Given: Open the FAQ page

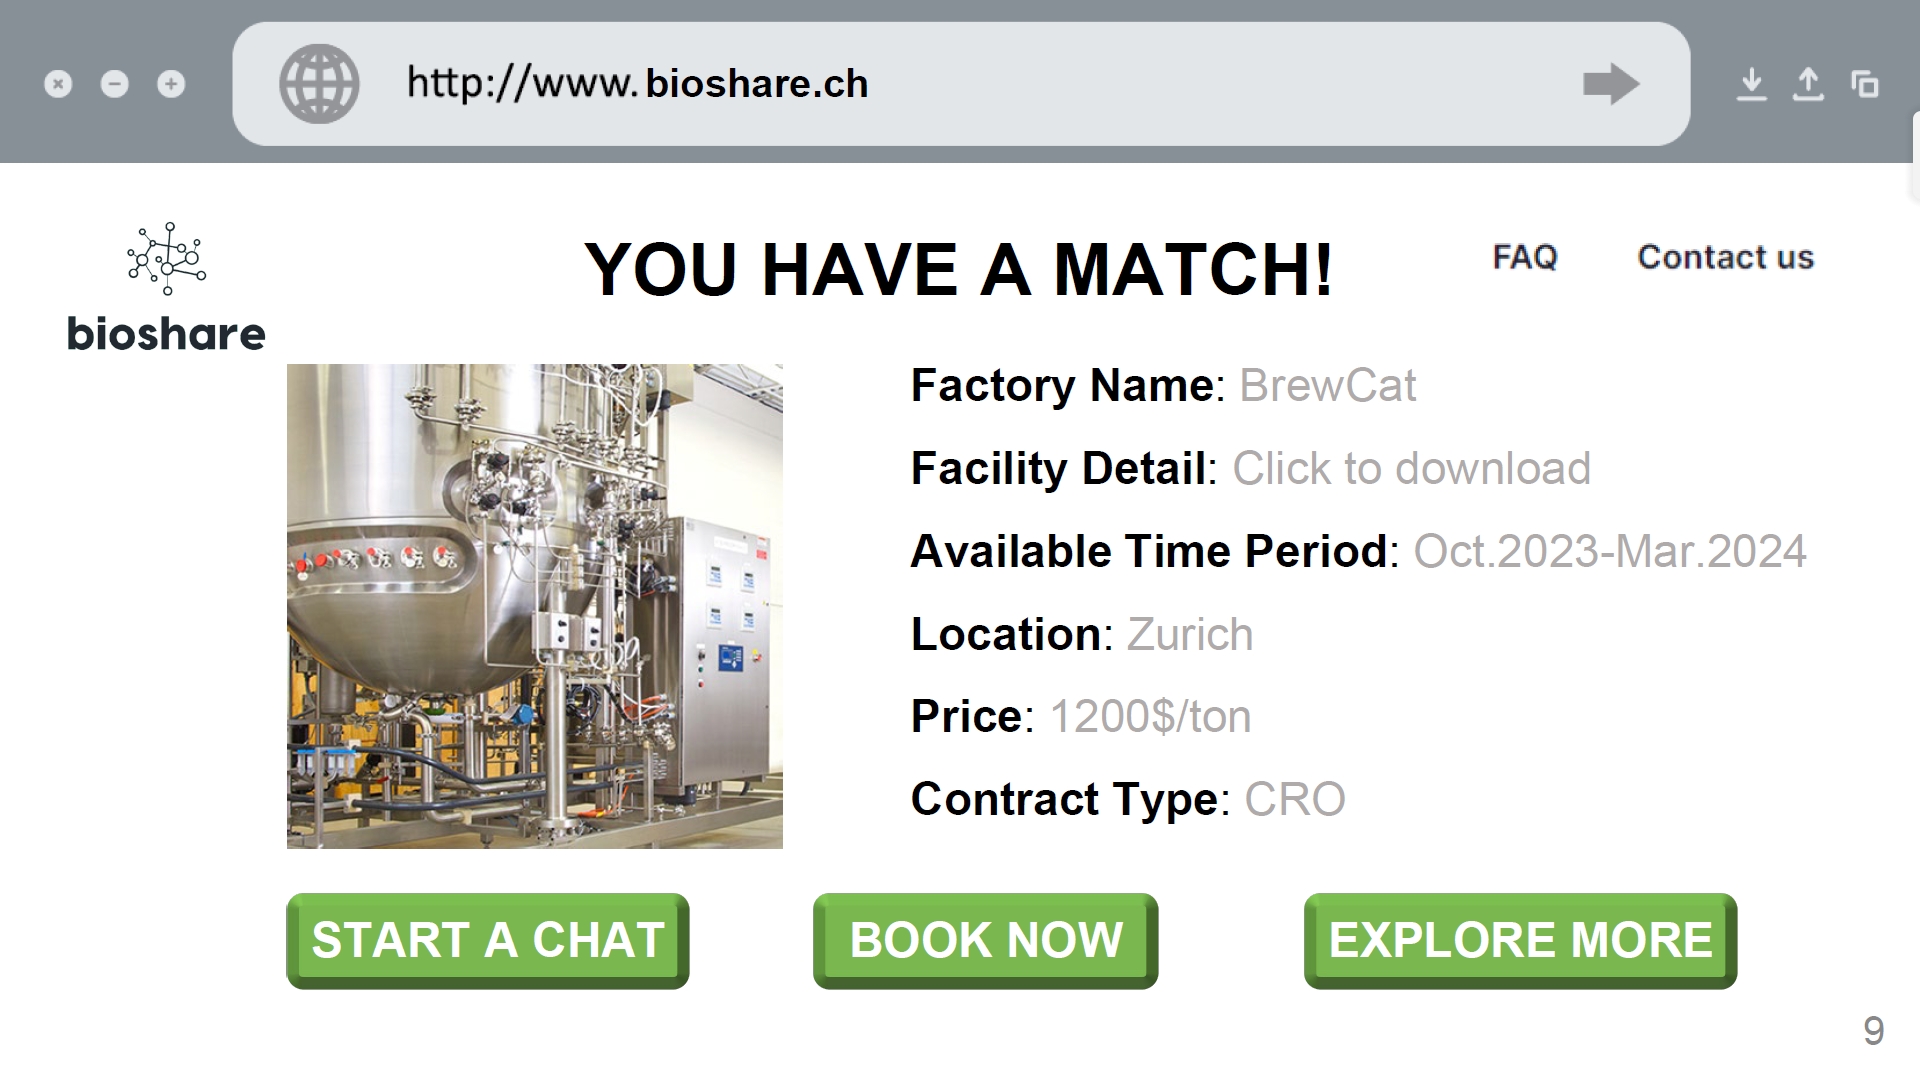Looking at the screenshot, I should (1525, 257).
